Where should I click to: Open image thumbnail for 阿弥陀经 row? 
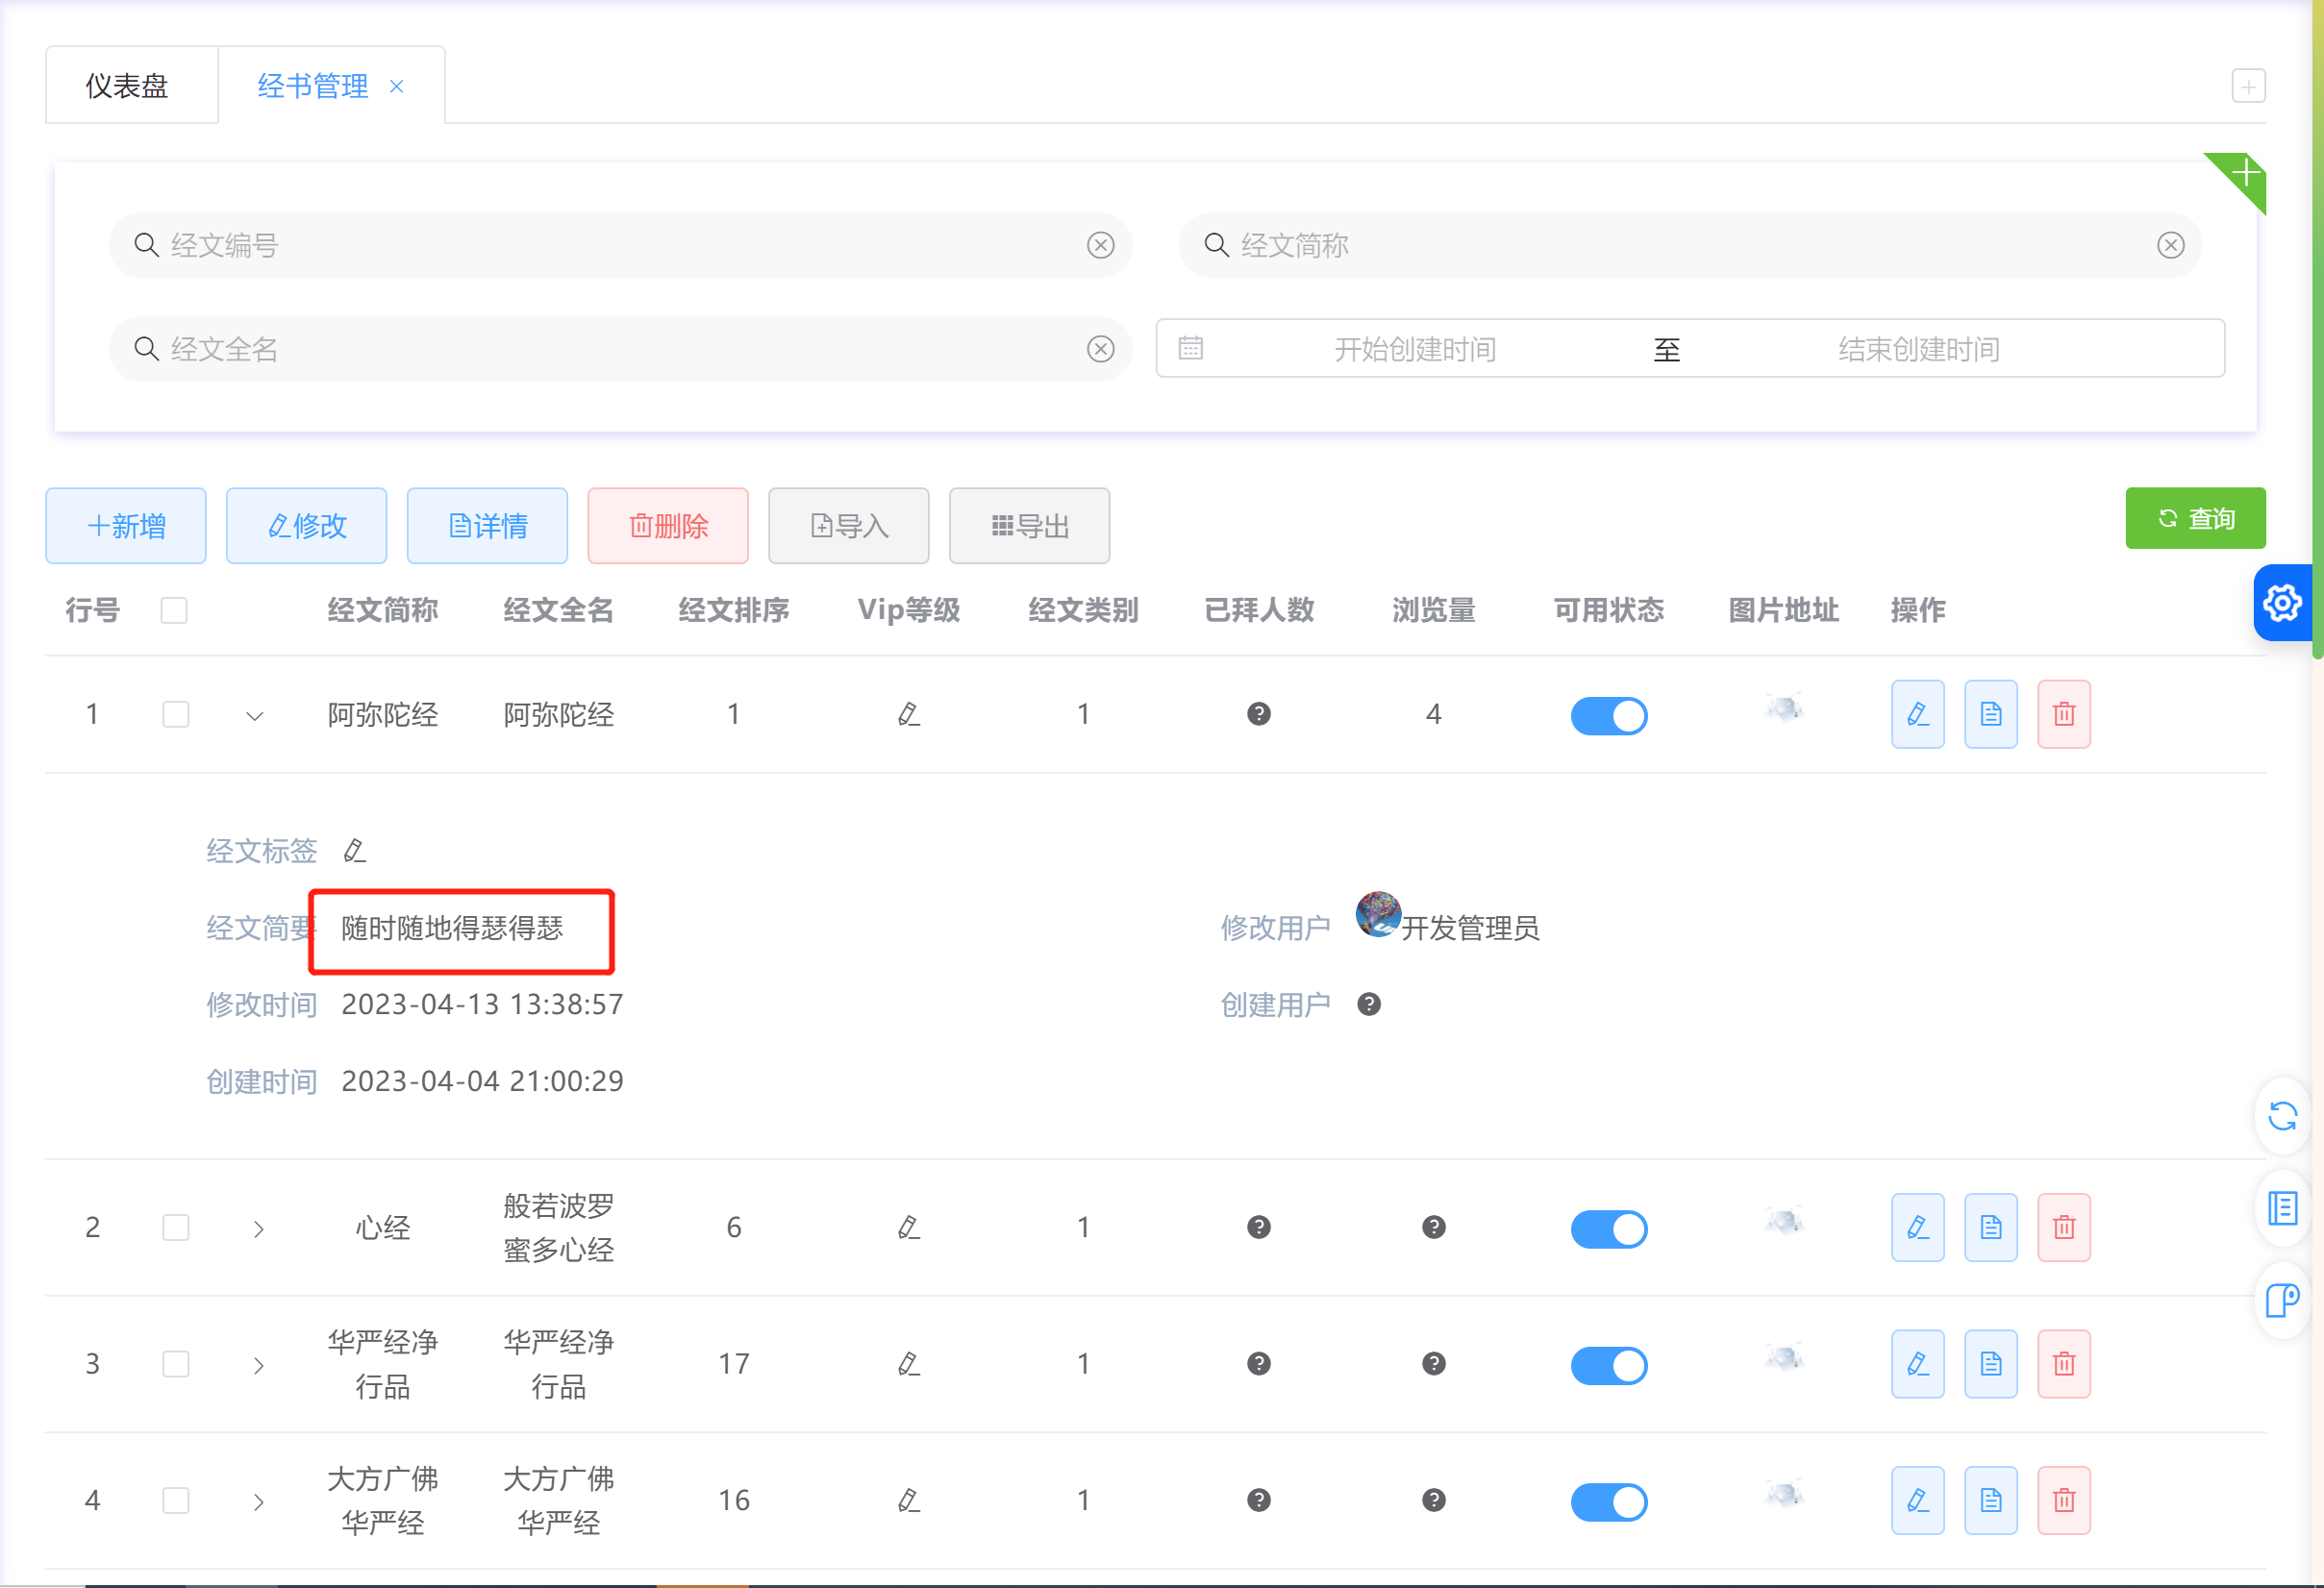tap(1784, 709)
